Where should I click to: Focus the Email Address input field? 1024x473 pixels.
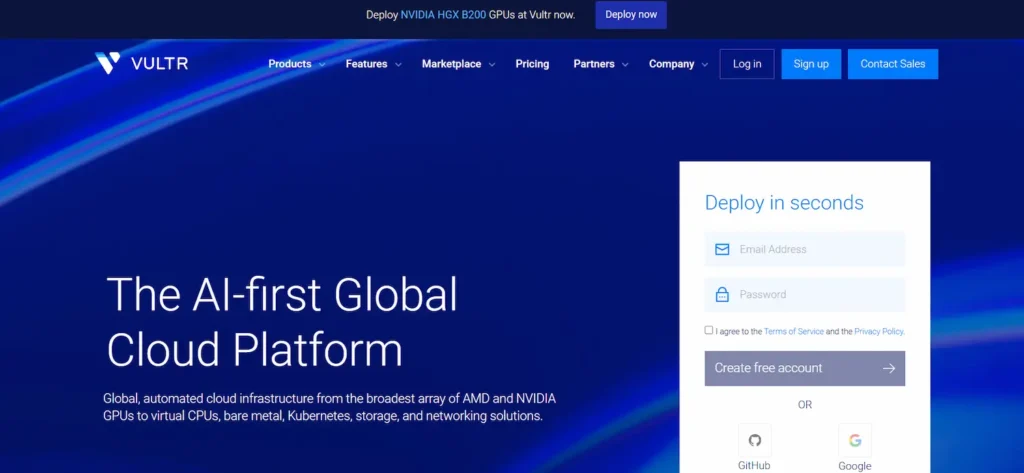tap(805, 250)
